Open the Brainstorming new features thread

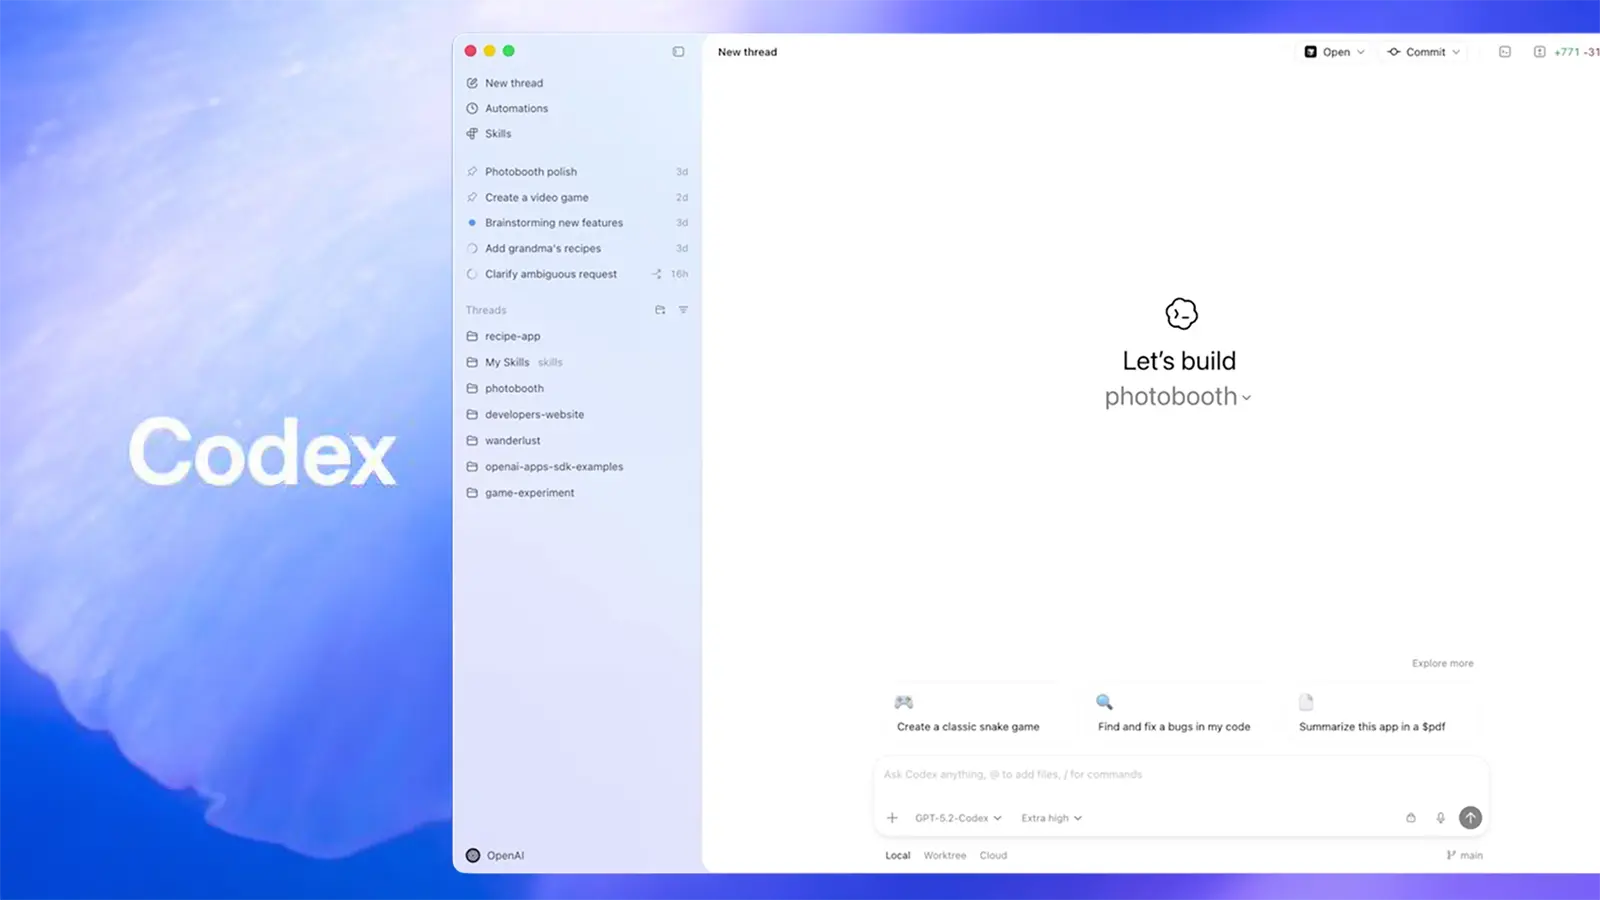[553, 222]
